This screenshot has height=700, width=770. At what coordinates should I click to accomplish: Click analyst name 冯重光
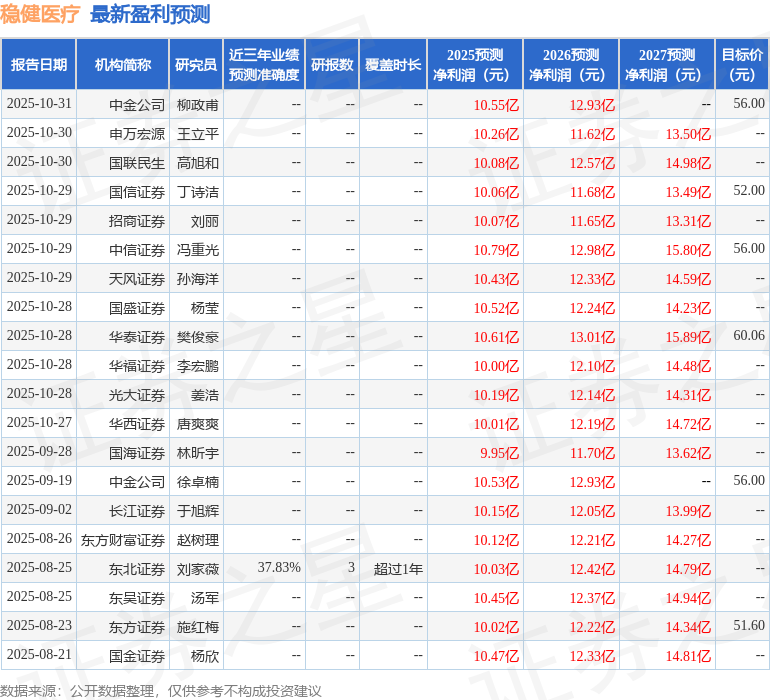point(198,249)
